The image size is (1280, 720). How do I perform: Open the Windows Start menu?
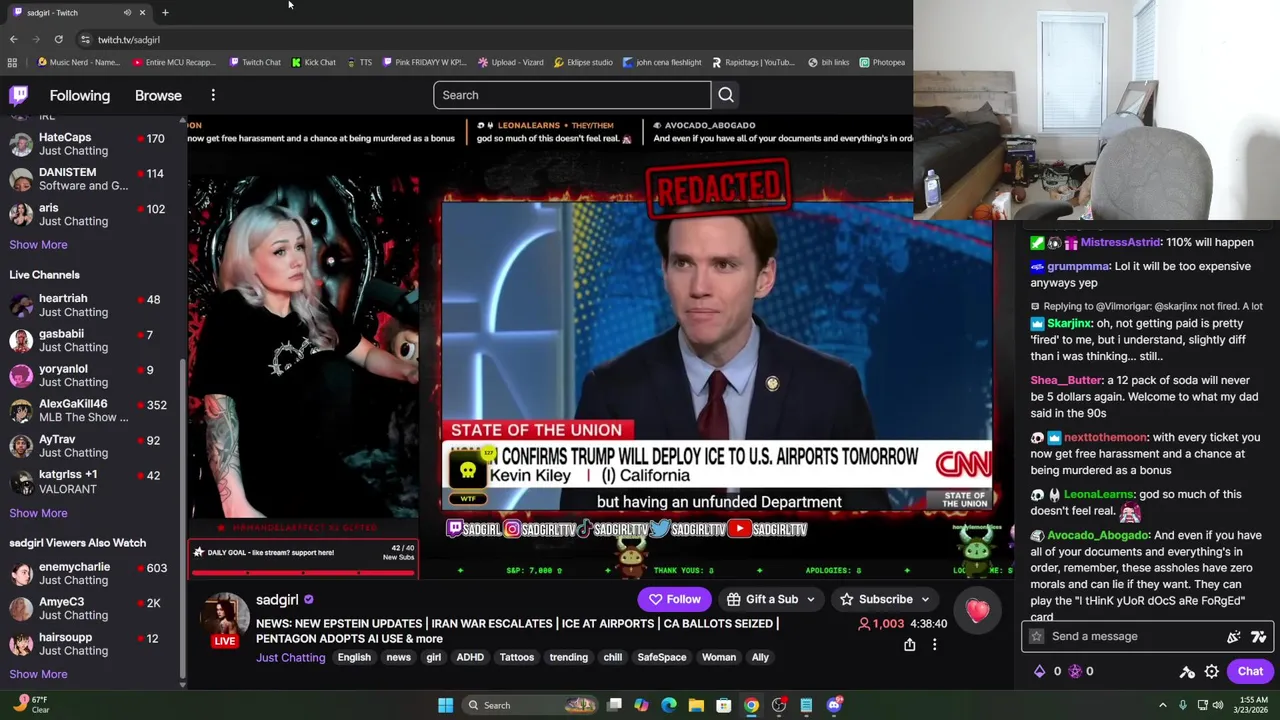[445, 705]
